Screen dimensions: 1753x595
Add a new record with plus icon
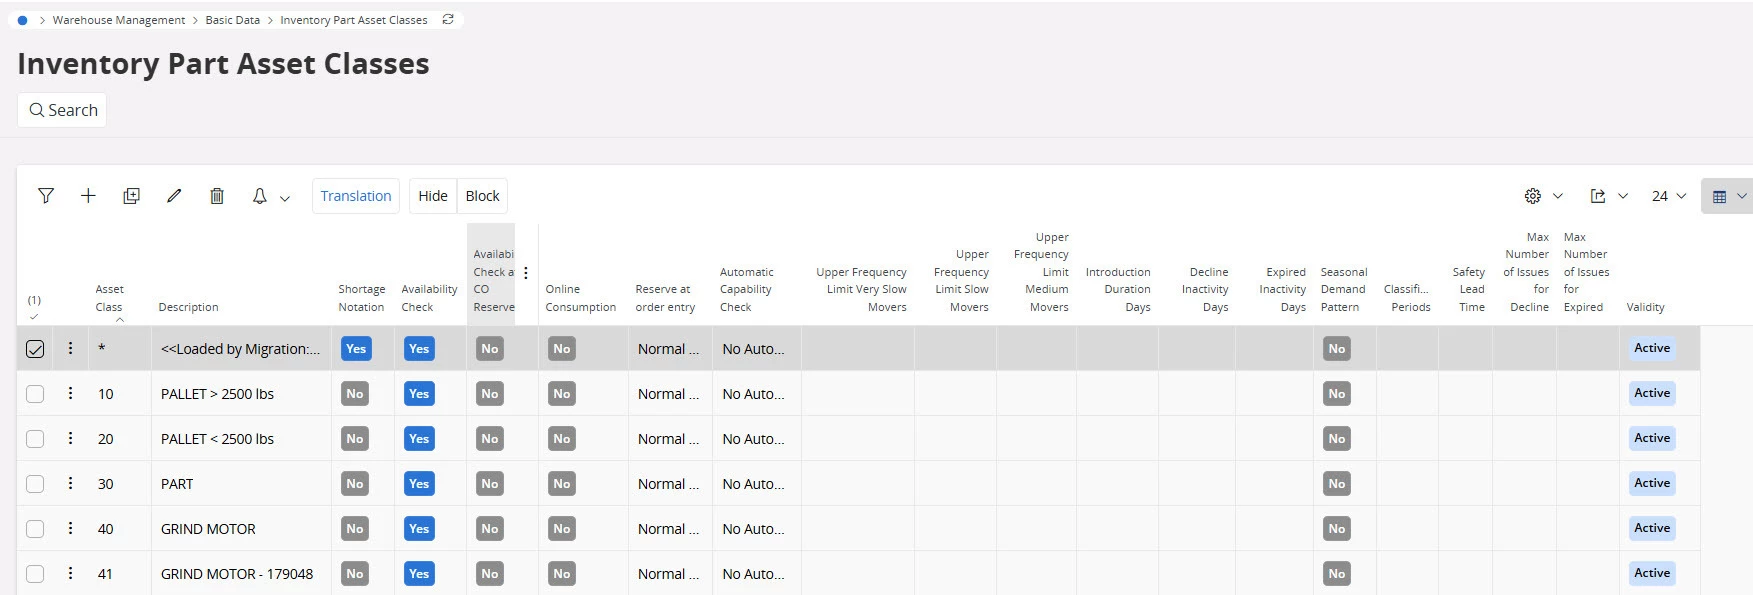coord(88,196)
